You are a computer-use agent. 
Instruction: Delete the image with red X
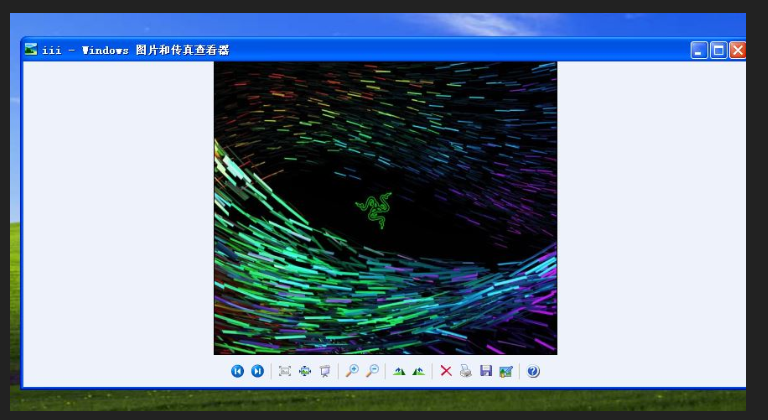click(x=446, y=371)
